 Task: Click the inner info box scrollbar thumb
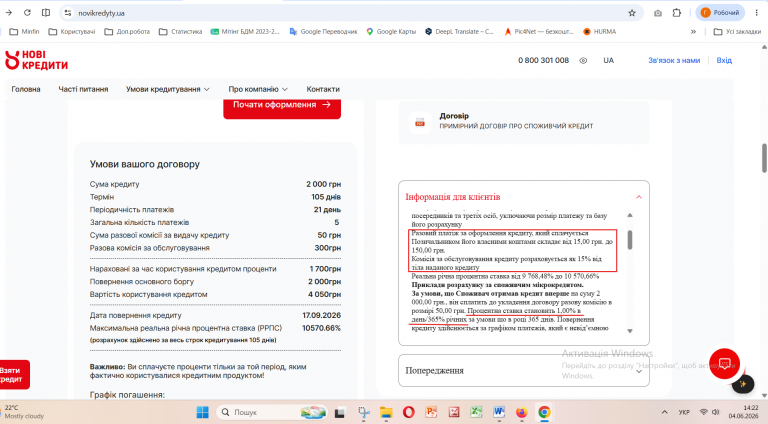click(630, 239)
